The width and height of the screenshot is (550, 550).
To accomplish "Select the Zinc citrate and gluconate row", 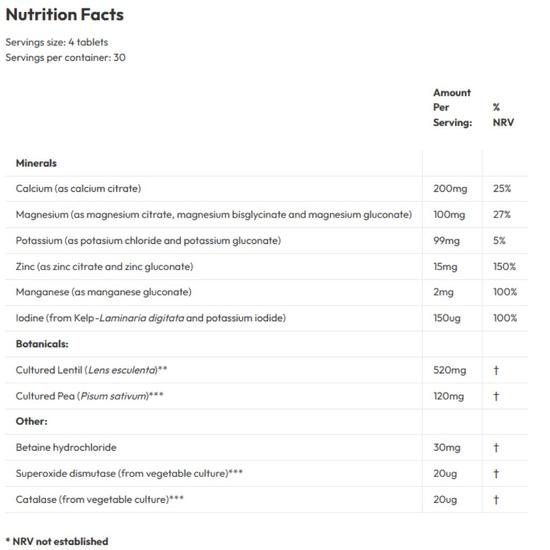I will point(267,267).
